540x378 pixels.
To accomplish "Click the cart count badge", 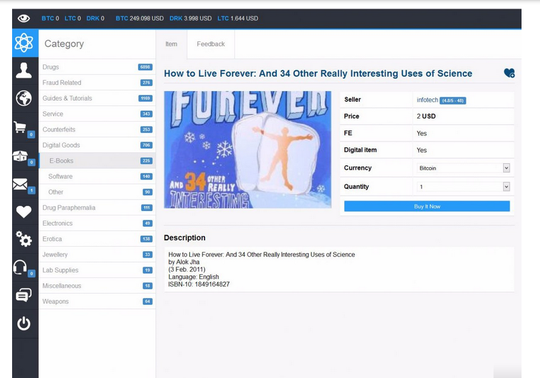I will point(31,134).
